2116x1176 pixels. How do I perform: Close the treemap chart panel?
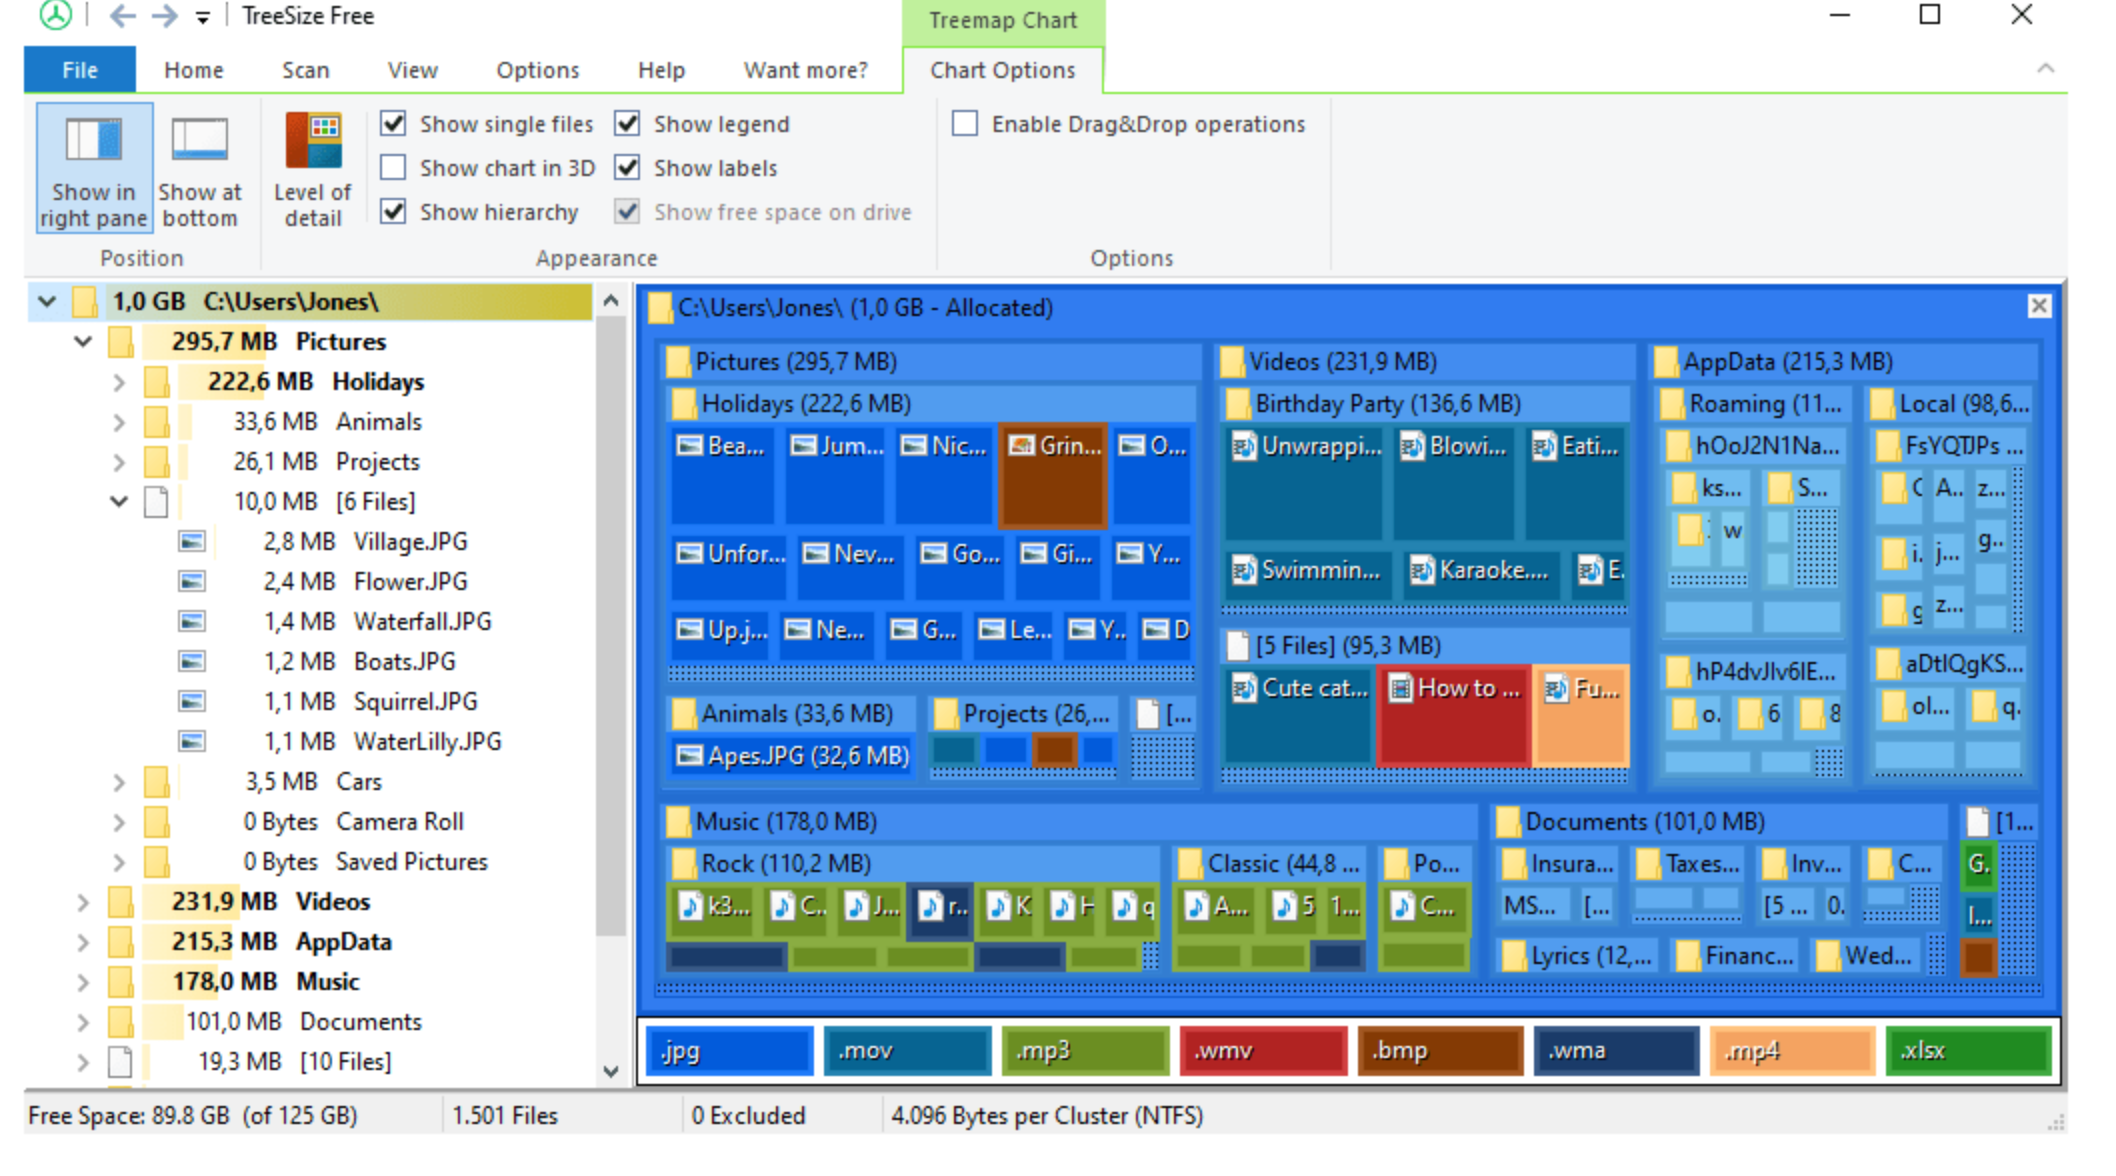pos(2039,306)
